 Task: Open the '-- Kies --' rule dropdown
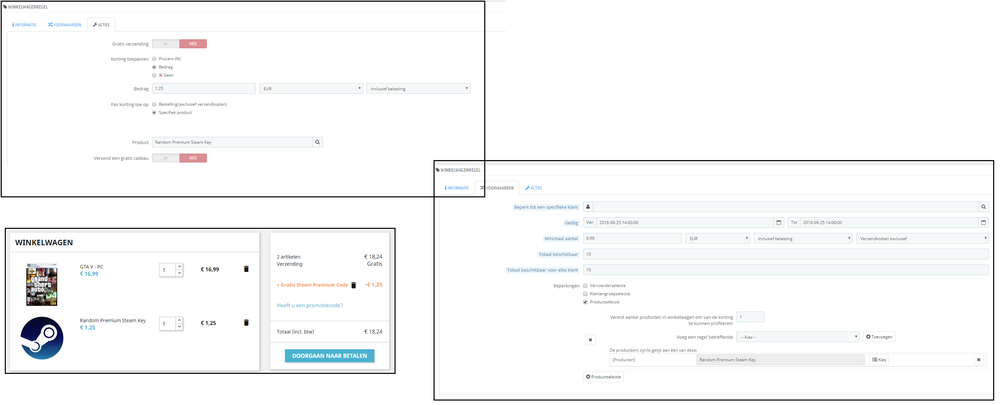pos(798,336)
